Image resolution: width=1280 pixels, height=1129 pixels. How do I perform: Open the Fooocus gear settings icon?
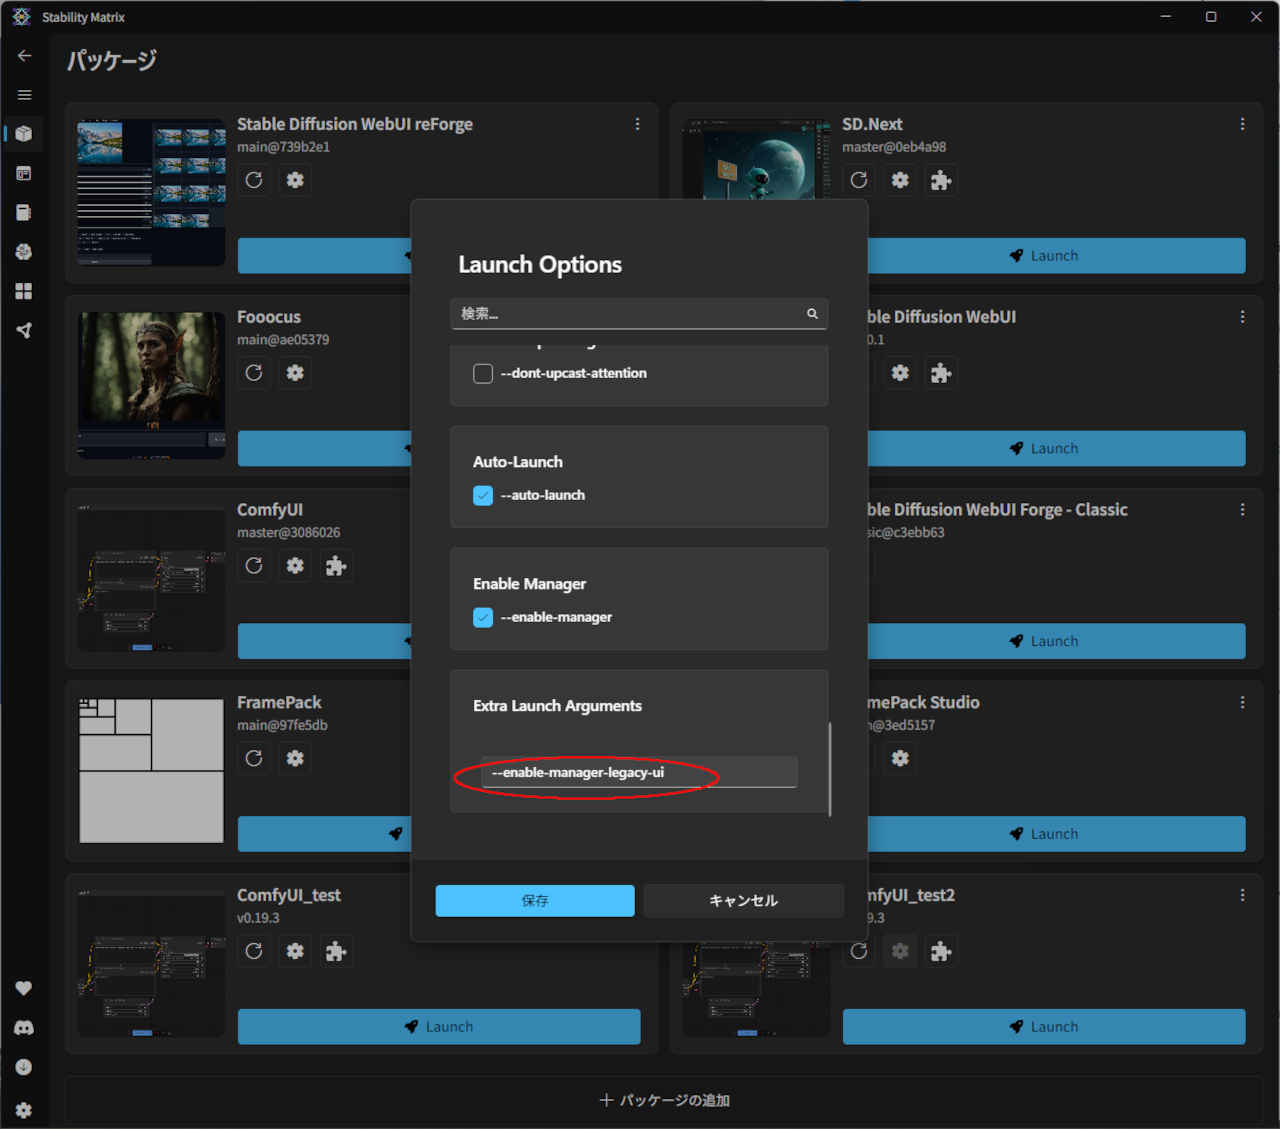point(295,373)
